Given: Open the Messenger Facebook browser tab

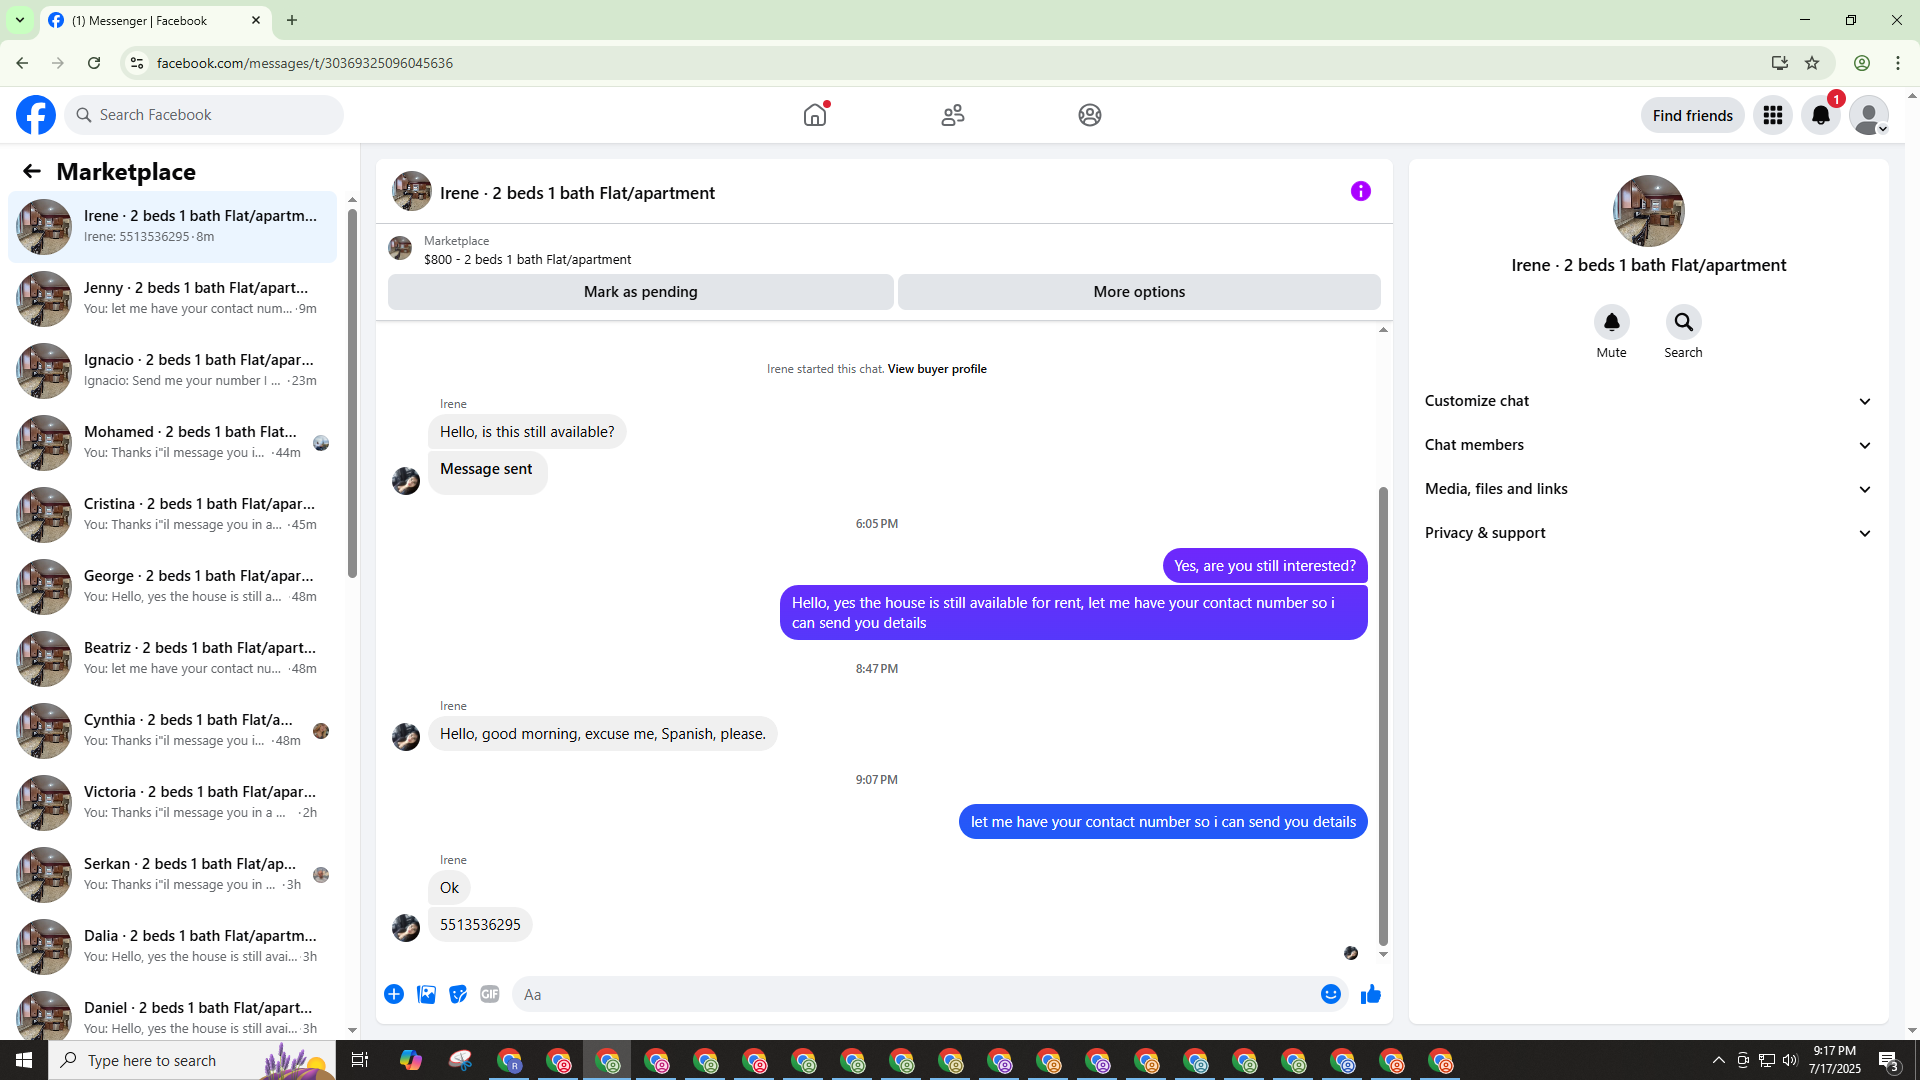Looking at the screenshot, I should click(155, 20).
